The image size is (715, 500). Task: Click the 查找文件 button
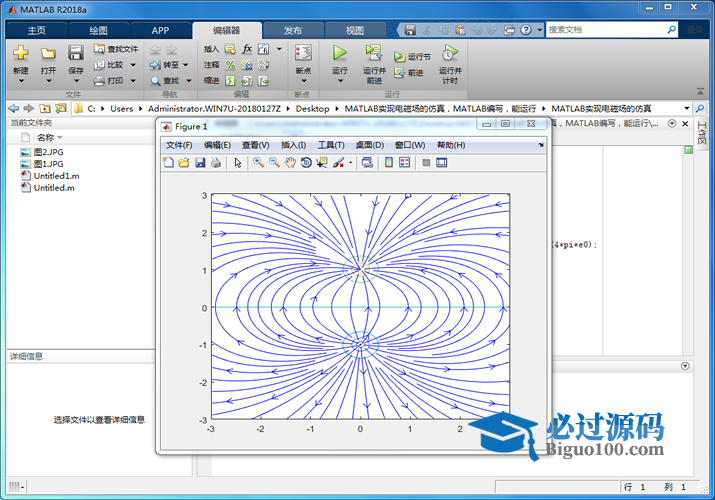coord(116,49)
